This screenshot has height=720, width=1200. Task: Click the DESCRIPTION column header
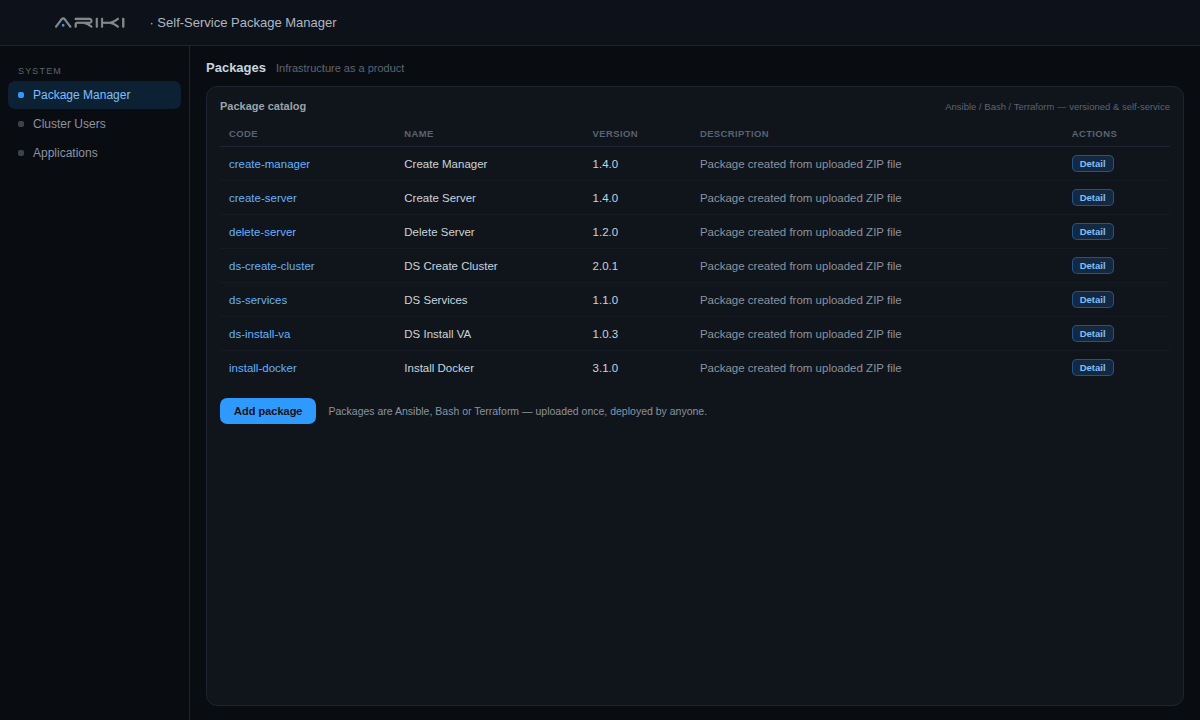click(x=734, y=134)
